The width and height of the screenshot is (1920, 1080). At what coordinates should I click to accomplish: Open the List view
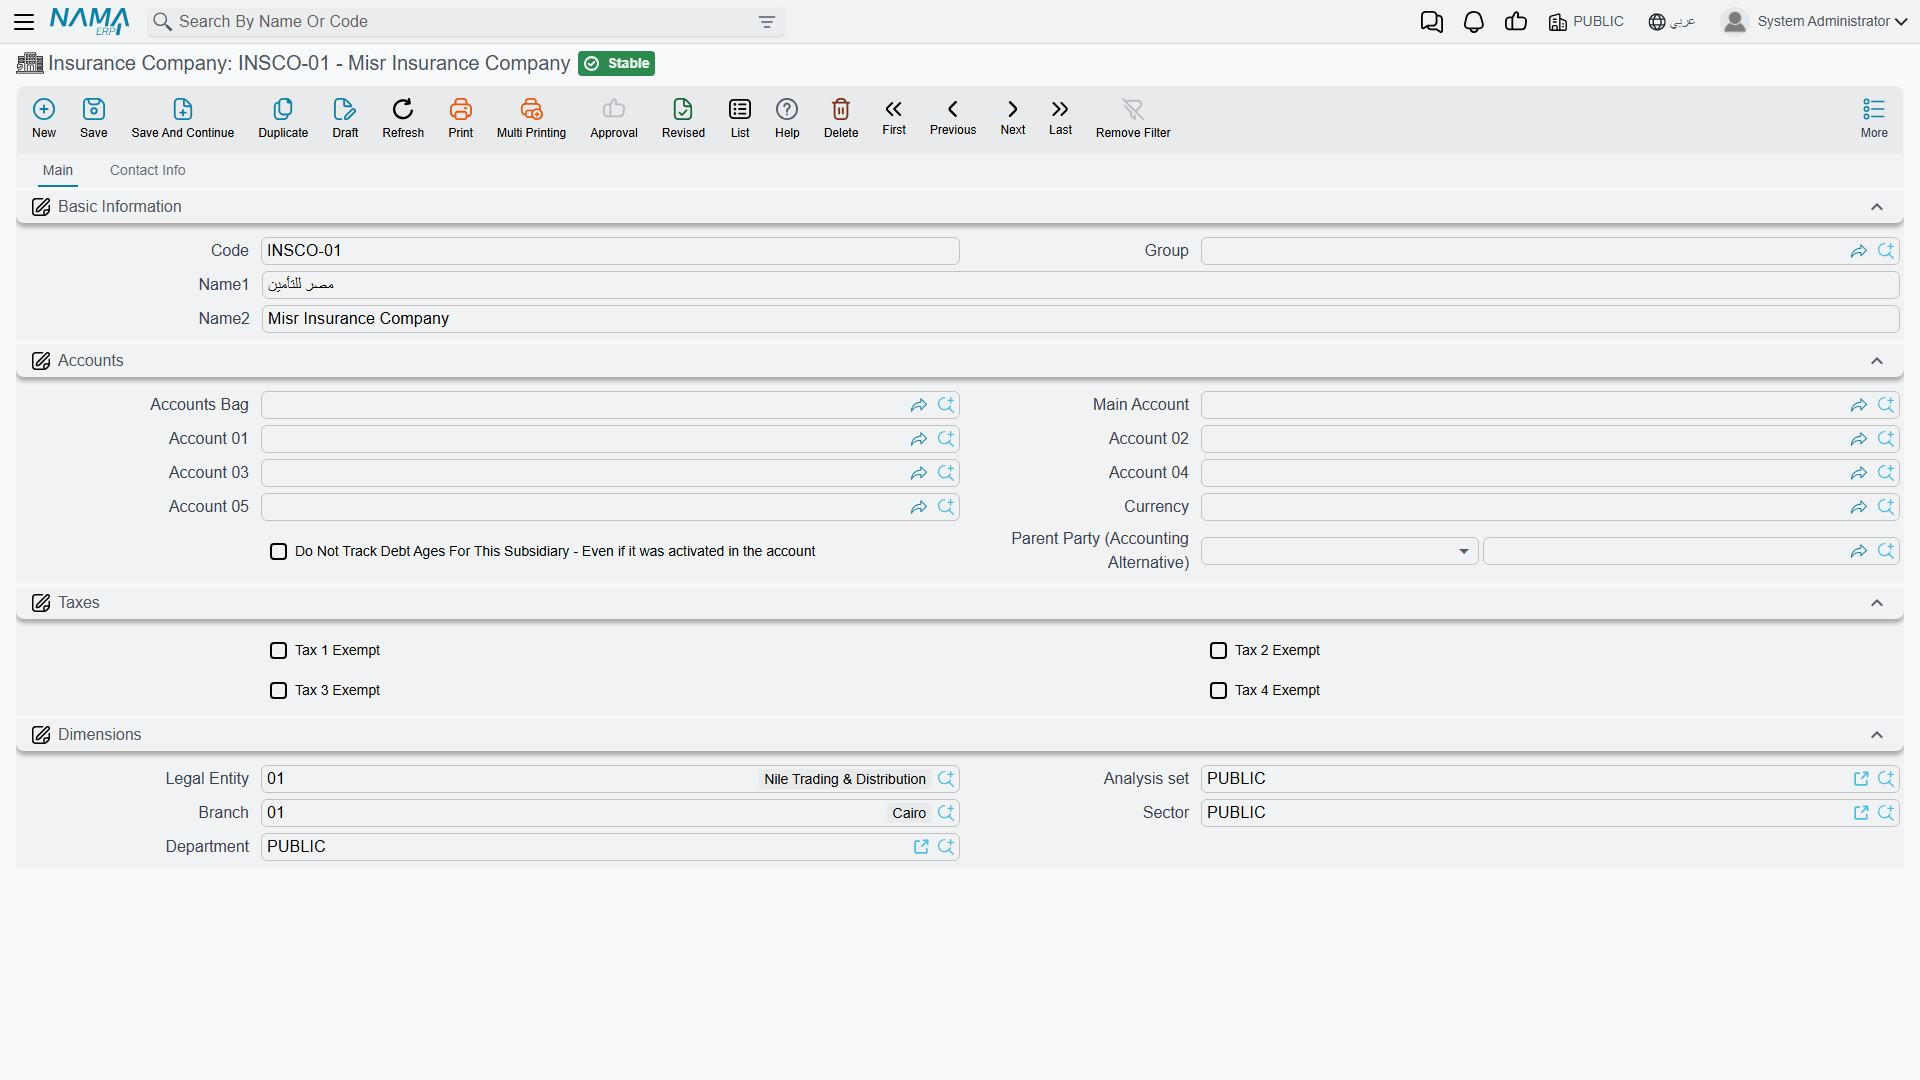tap(740, 118)
